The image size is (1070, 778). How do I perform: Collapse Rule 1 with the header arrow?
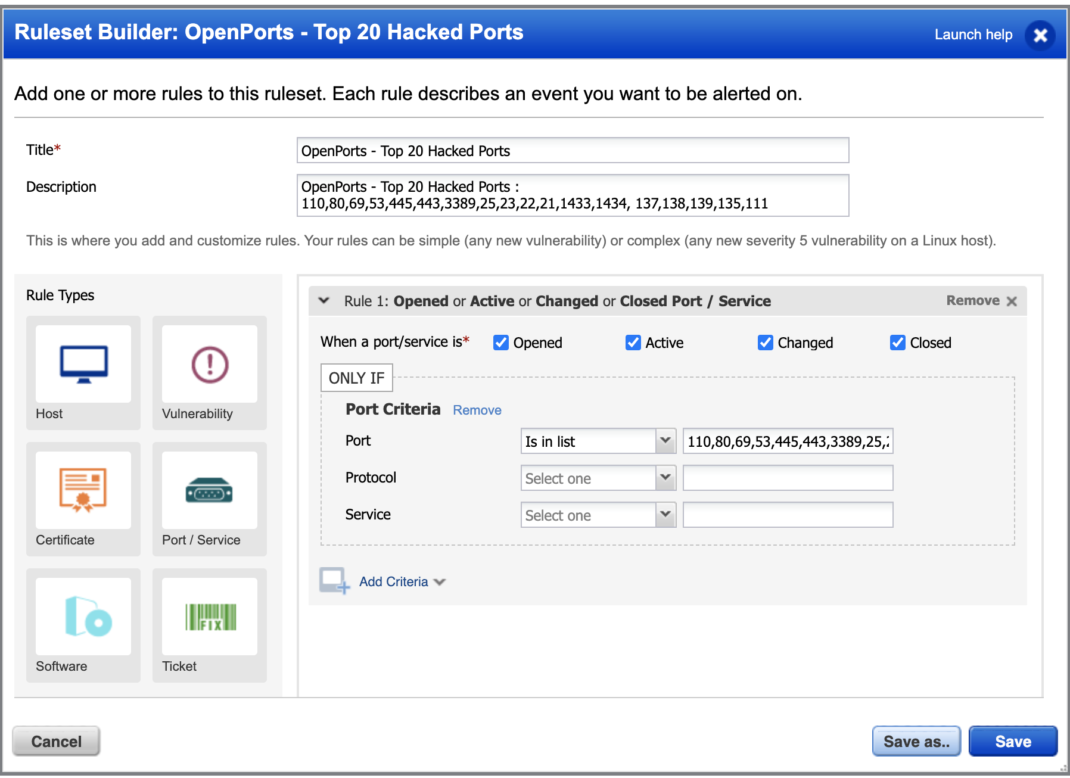click(x=324, y=301)
